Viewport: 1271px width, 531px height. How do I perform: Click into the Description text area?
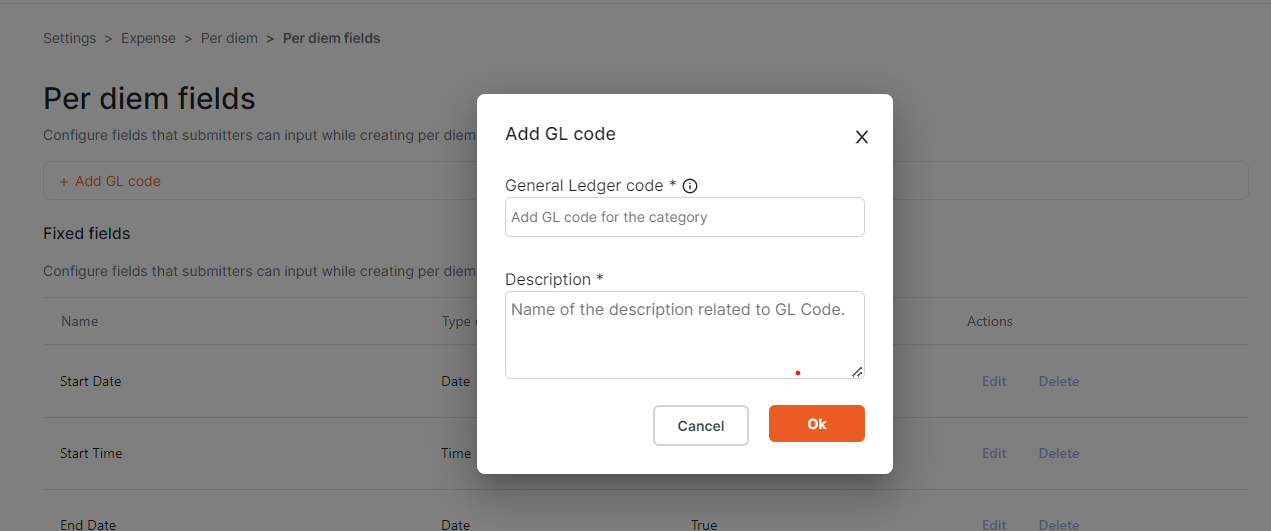click(x=685, y=335)
